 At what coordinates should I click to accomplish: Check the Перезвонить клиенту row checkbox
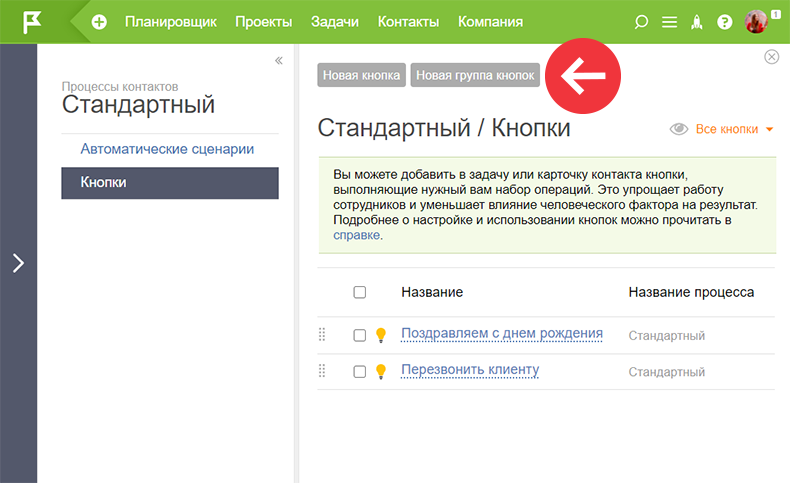[360, 372]
